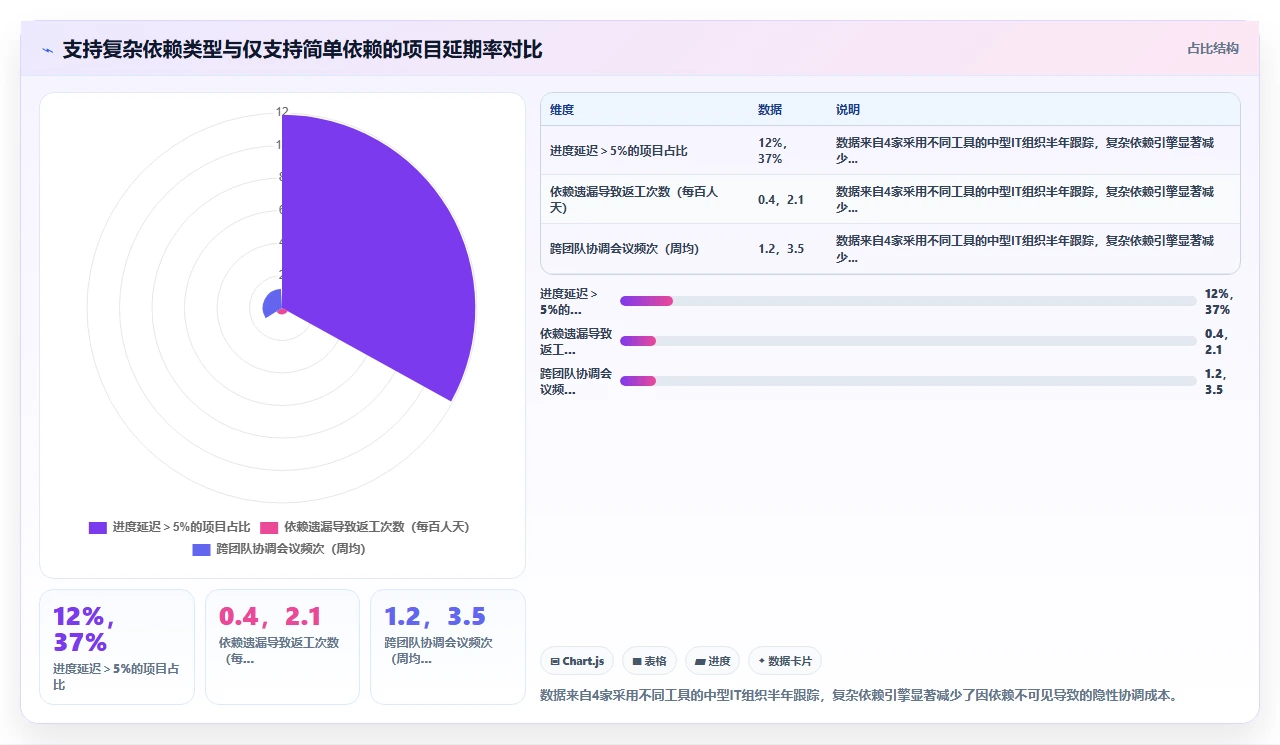This screenshot has width=1280, height=745.
Task: Click the 数据卡片 tag
Action: point(785,661)
